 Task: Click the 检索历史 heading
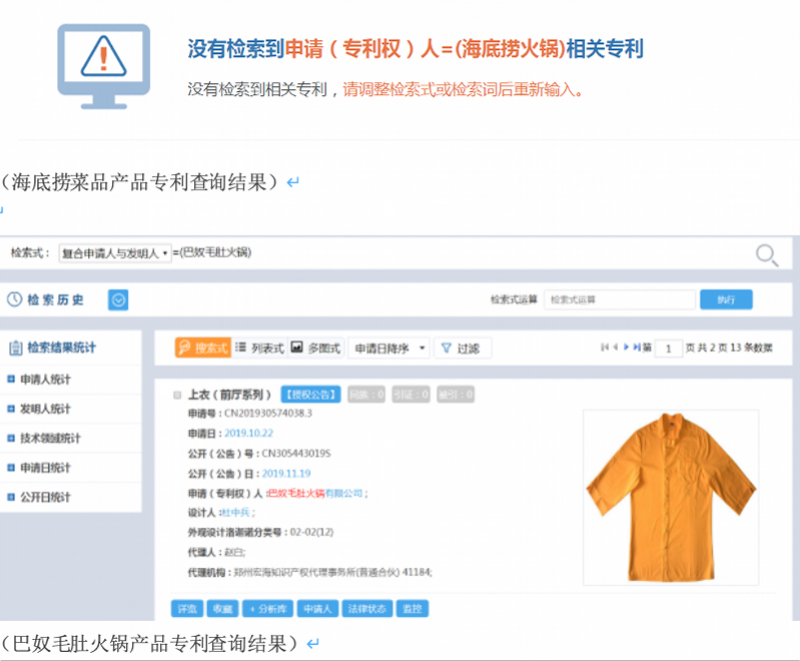click(x=55, y=299)
